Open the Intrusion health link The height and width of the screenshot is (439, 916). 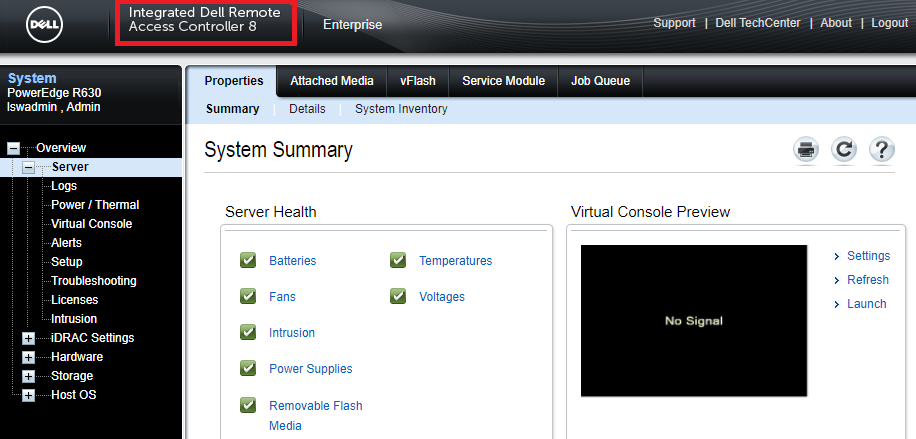tap(292, 333)
